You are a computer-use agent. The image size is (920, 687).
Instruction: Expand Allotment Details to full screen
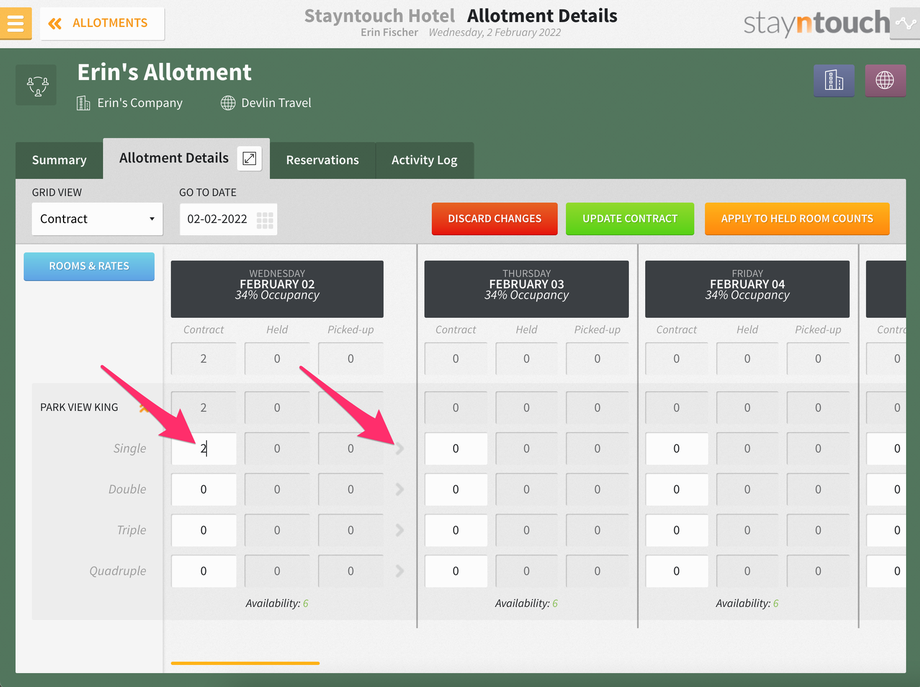point(249,158)
